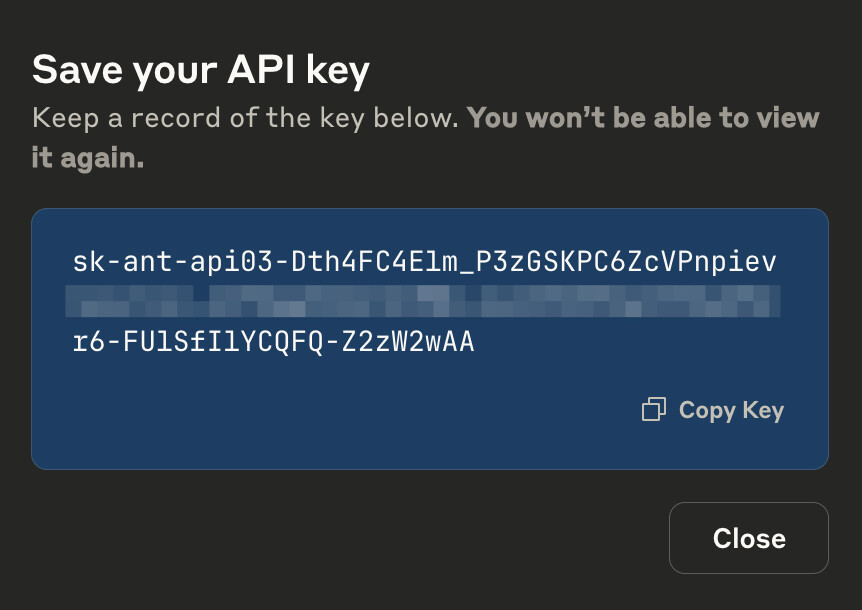Click the "sk-ant-api03" key prefix
Screen dimensions: 862x610
(x=175, y=263)
